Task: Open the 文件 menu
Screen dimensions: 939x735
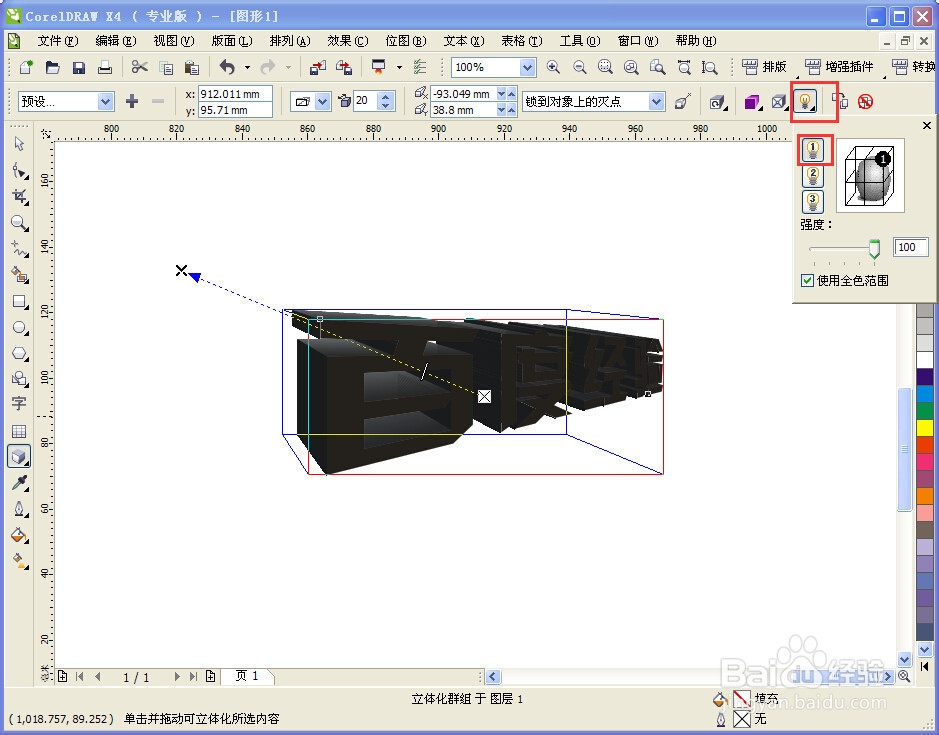Action: tap(57, 41)
